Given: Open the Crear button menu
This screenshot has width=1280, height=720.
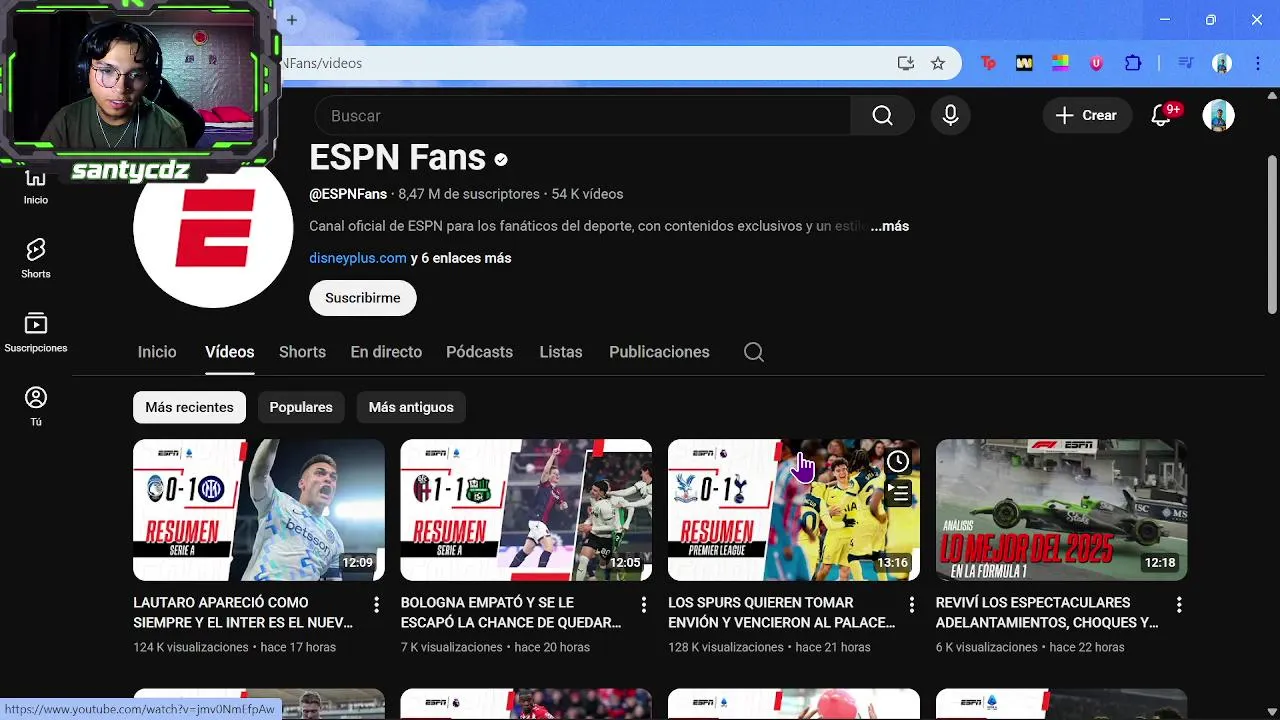Looking at the screenshot, I should point(1087,116).
